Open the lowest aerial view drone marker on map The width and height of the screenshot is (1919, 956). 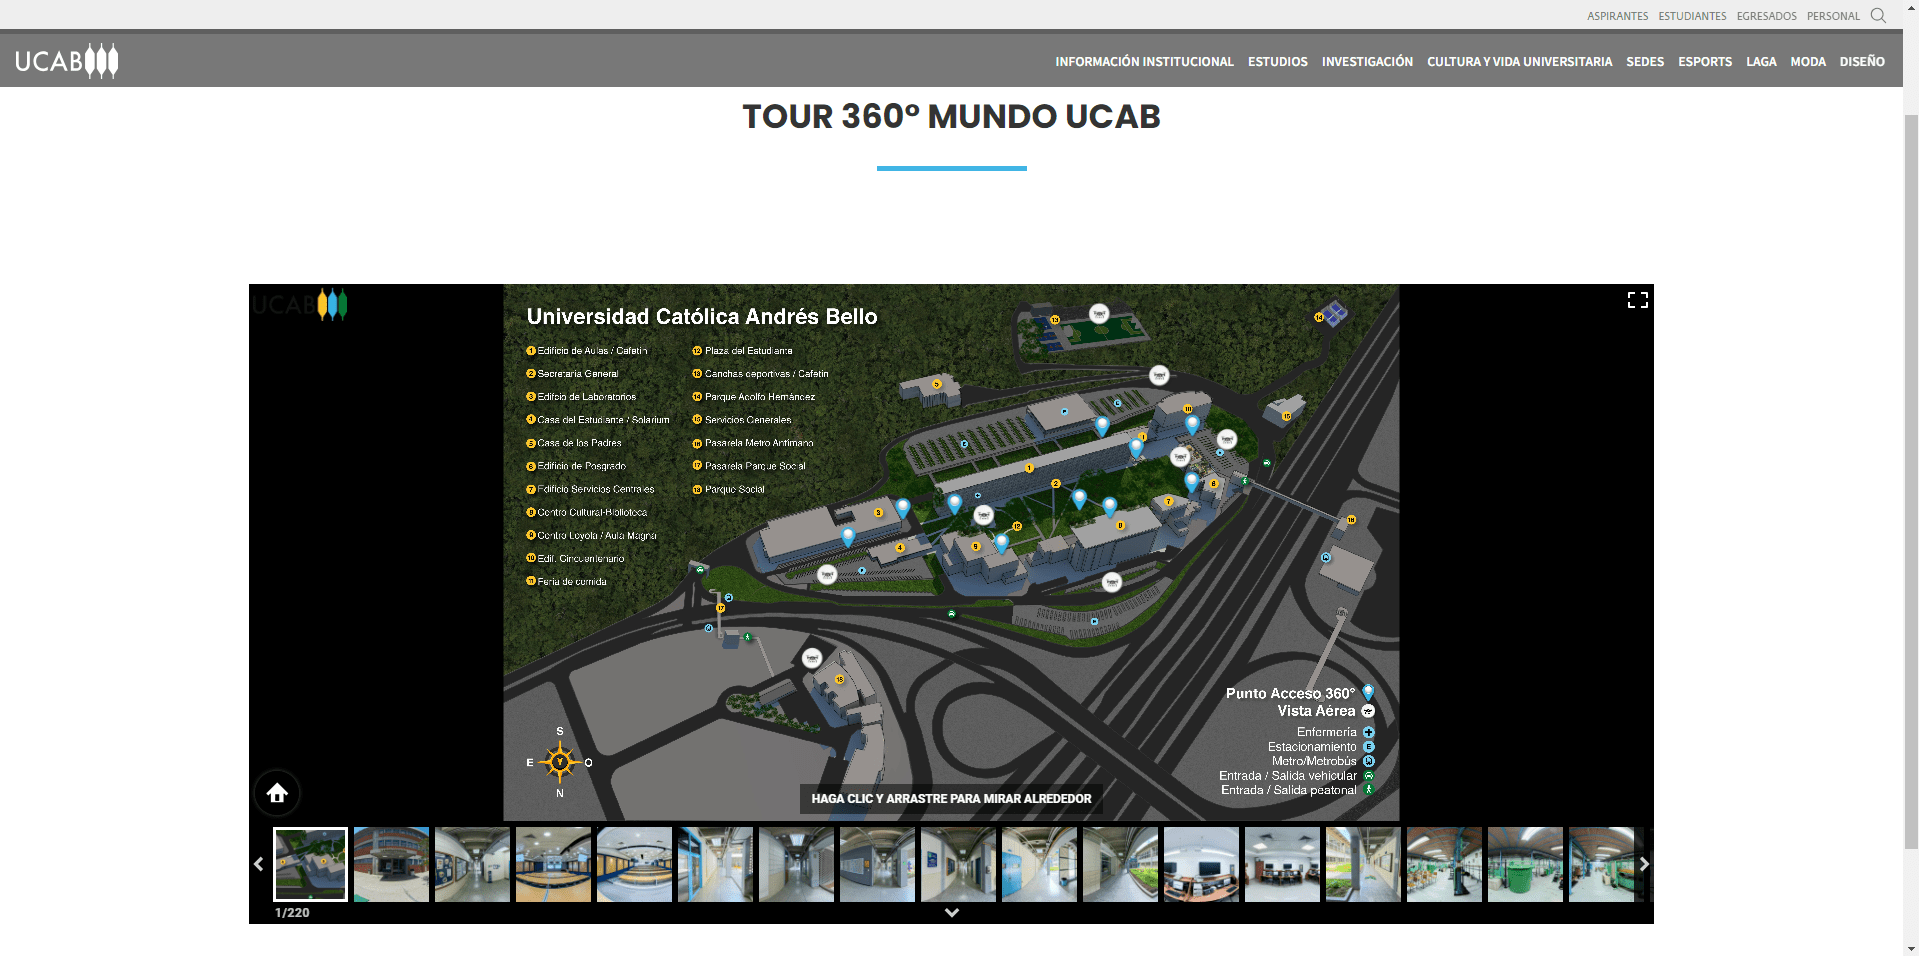pyautogui.click(x=812, y=658)
